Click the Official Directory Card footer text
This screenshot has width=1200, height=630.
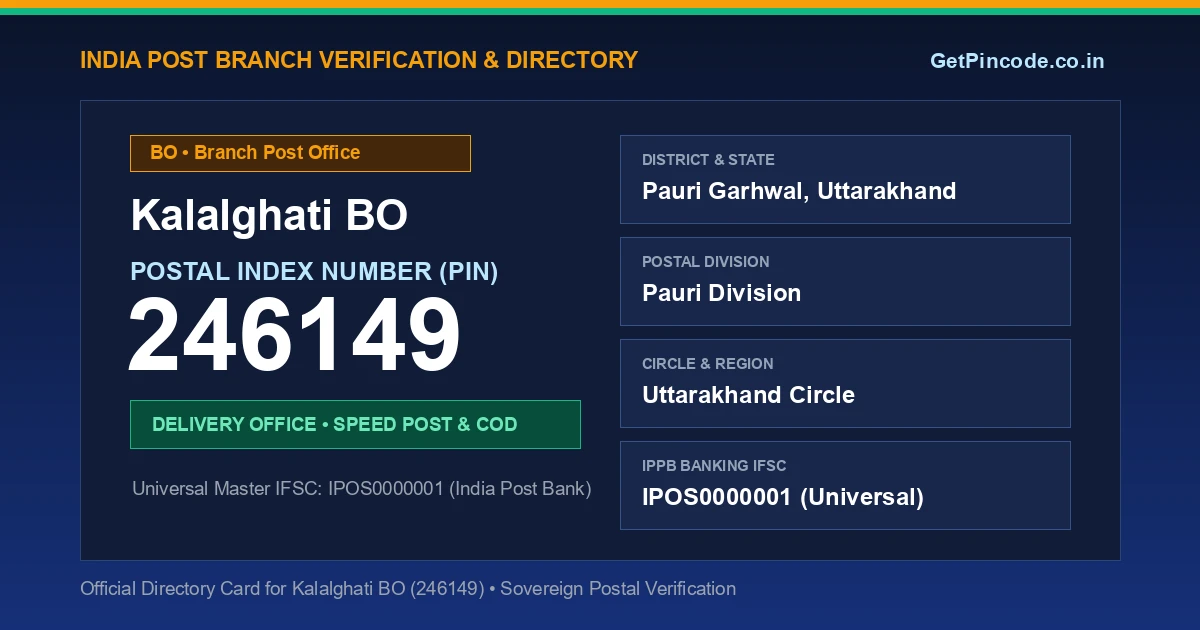pyautogui.click(x=408, y=589)
